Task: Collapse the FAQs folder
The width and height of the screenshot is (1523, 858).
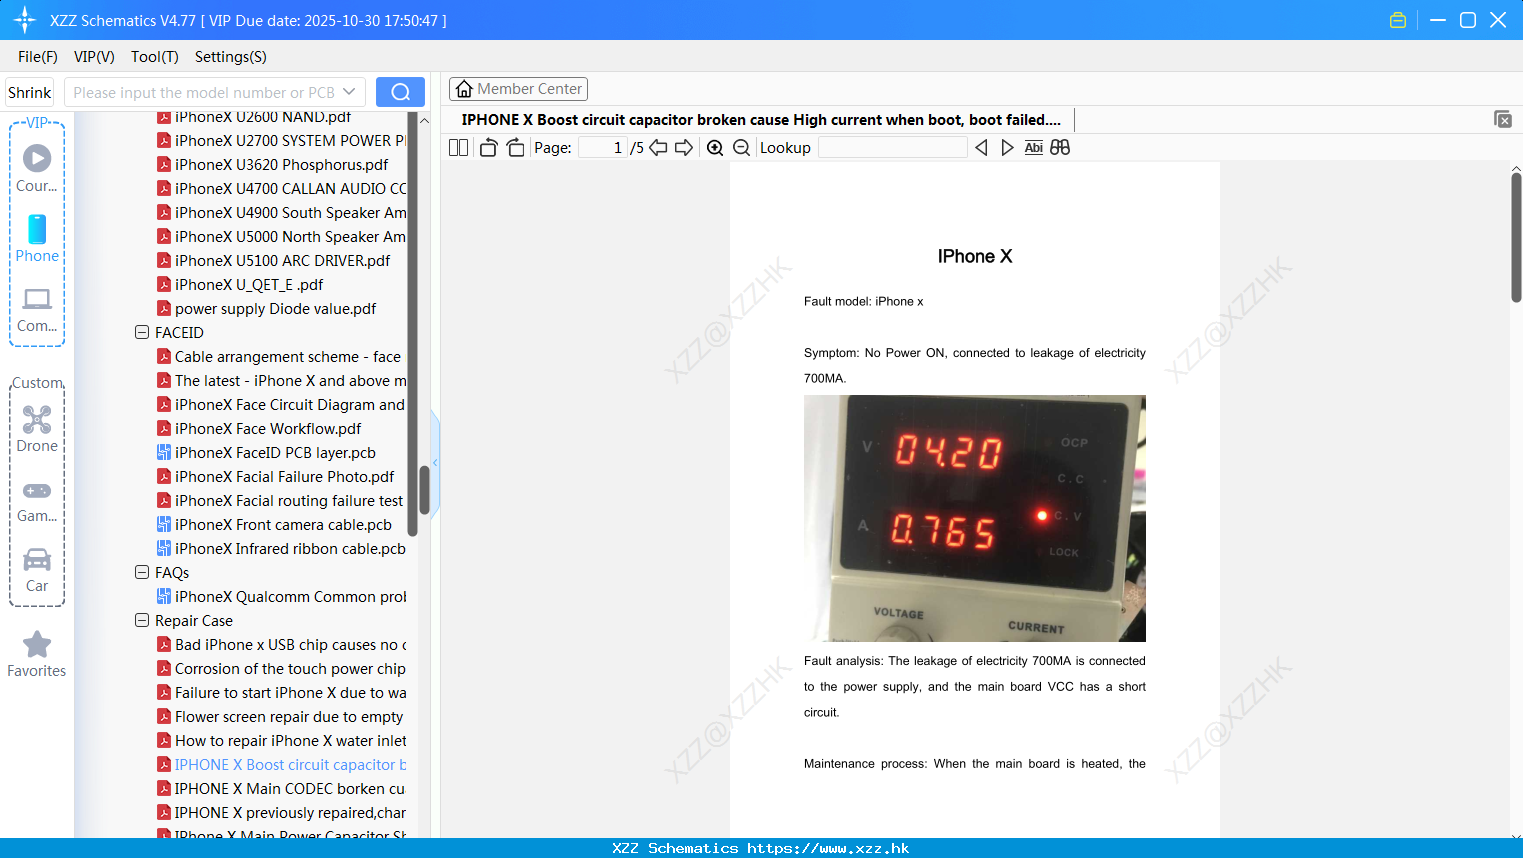Action: 142,572
